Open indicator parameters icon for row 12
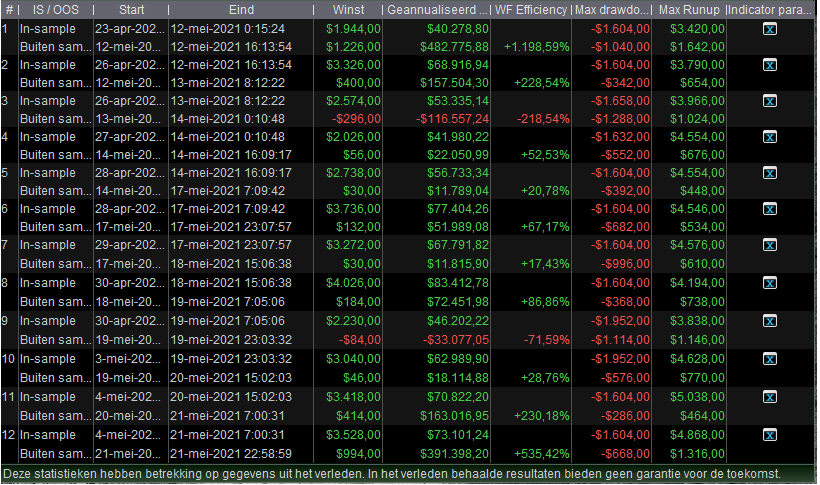 point(769,434)
